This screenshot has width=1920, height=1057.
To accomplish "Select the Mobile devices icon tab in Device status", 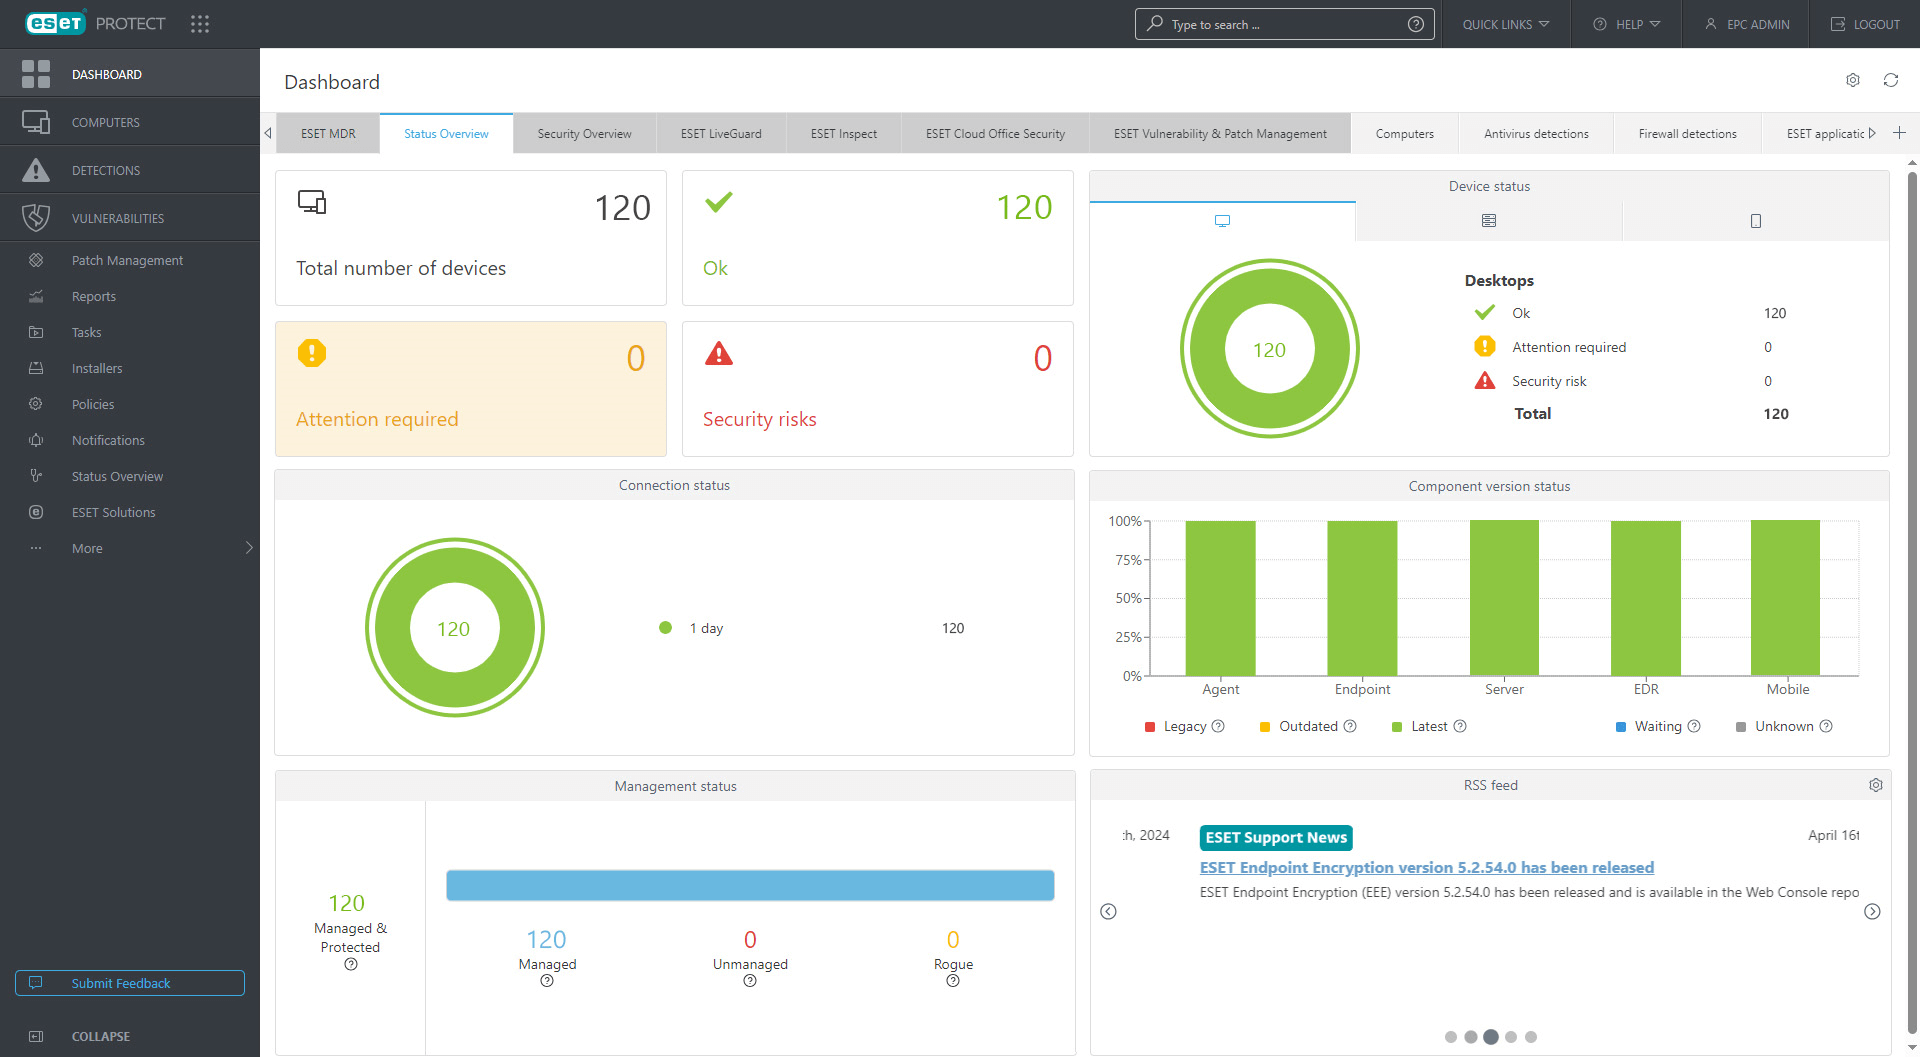I will 1756,221.
